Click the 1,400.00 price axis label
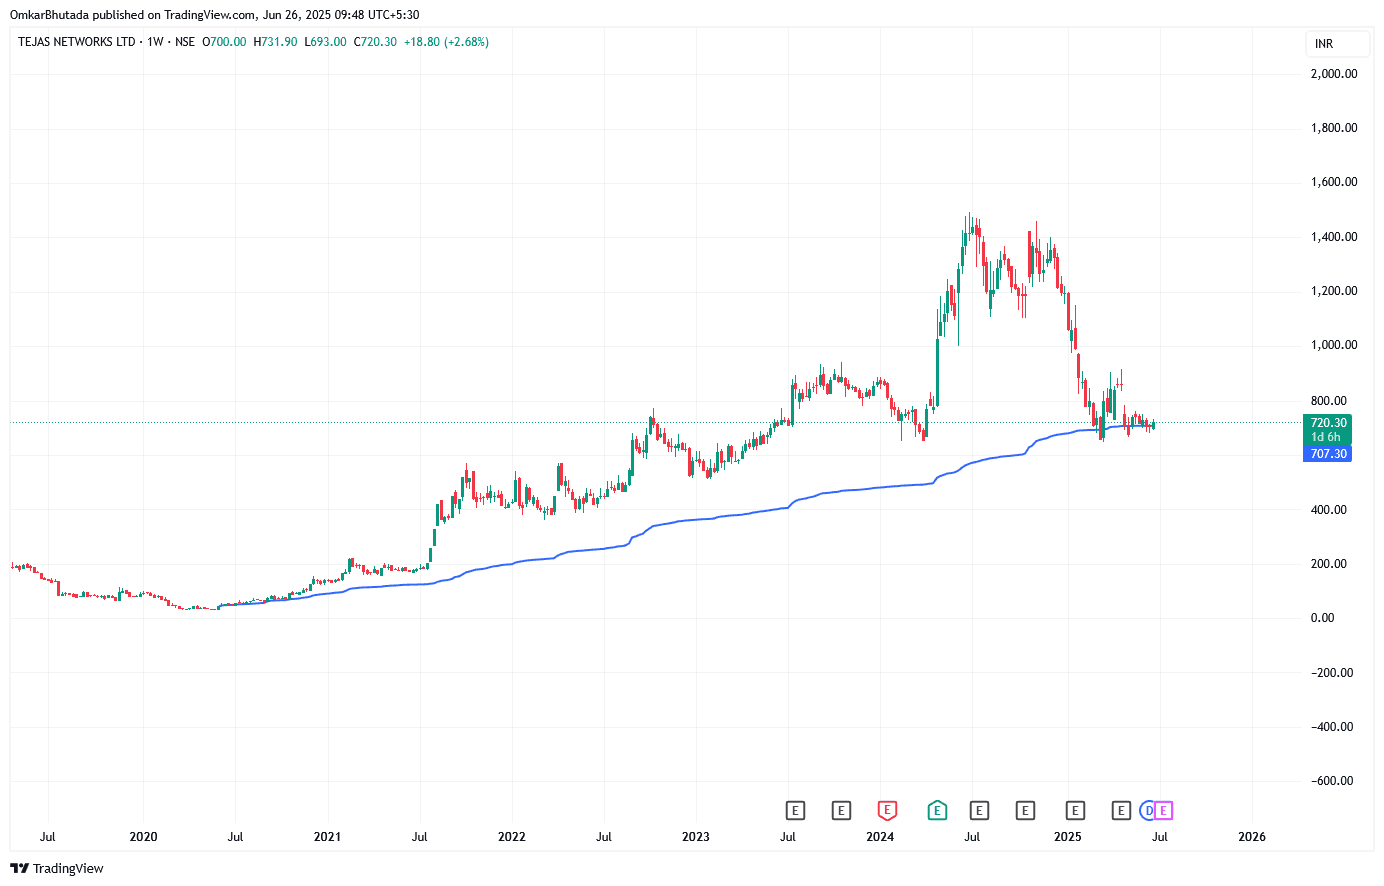Image resolution: width=1384 pixels, height=886 pixels. coord(1334,237)
